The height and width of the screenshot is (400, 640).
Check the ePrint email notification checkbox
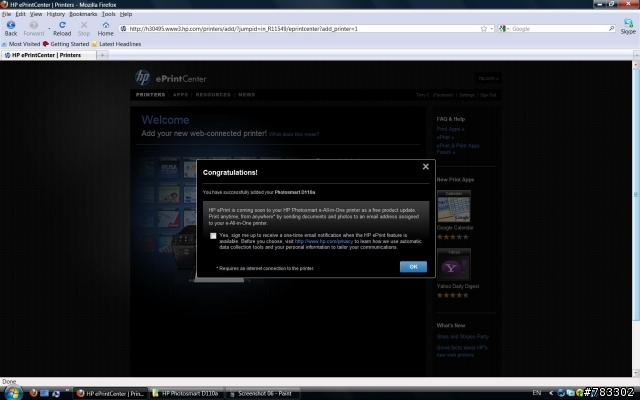click(x=213, y=236)
